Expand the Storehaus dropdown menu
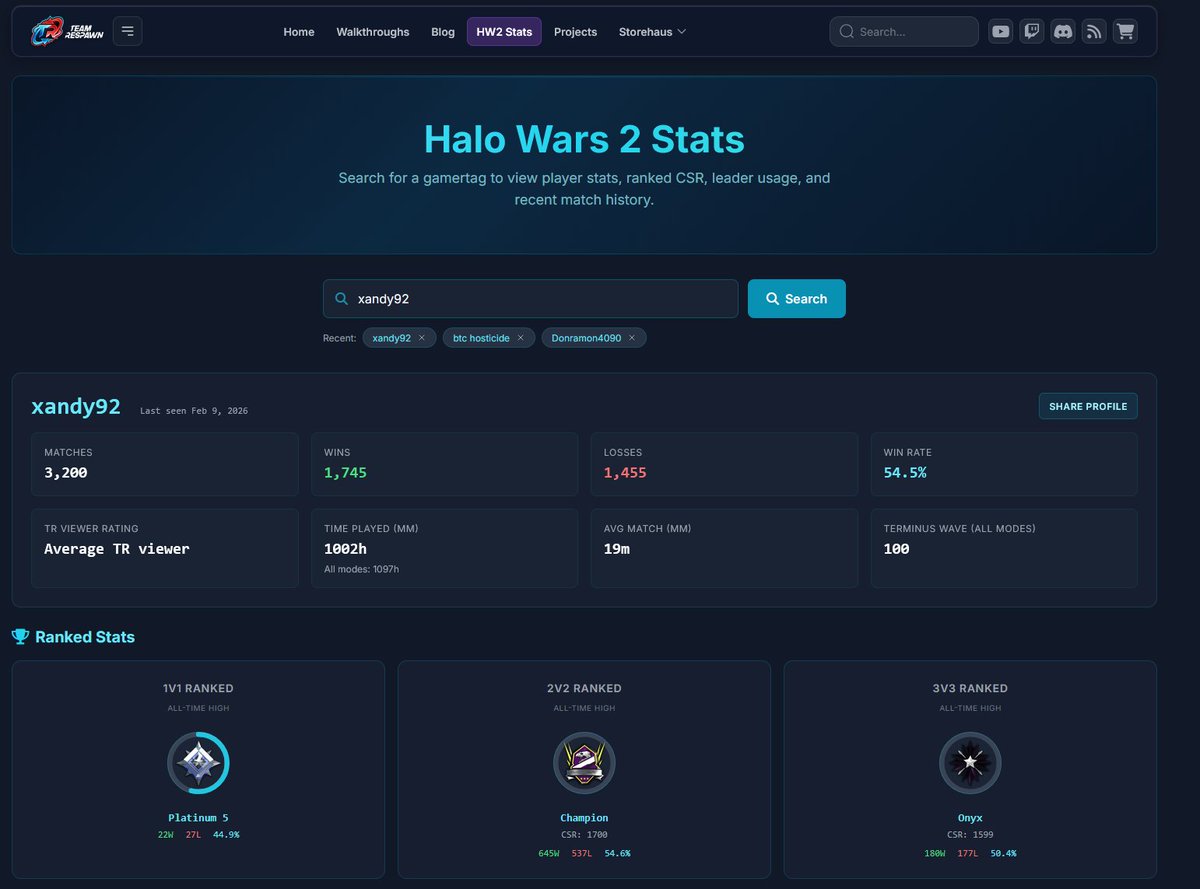This screenshot has width=1200, height=889. tap(652, 32)
